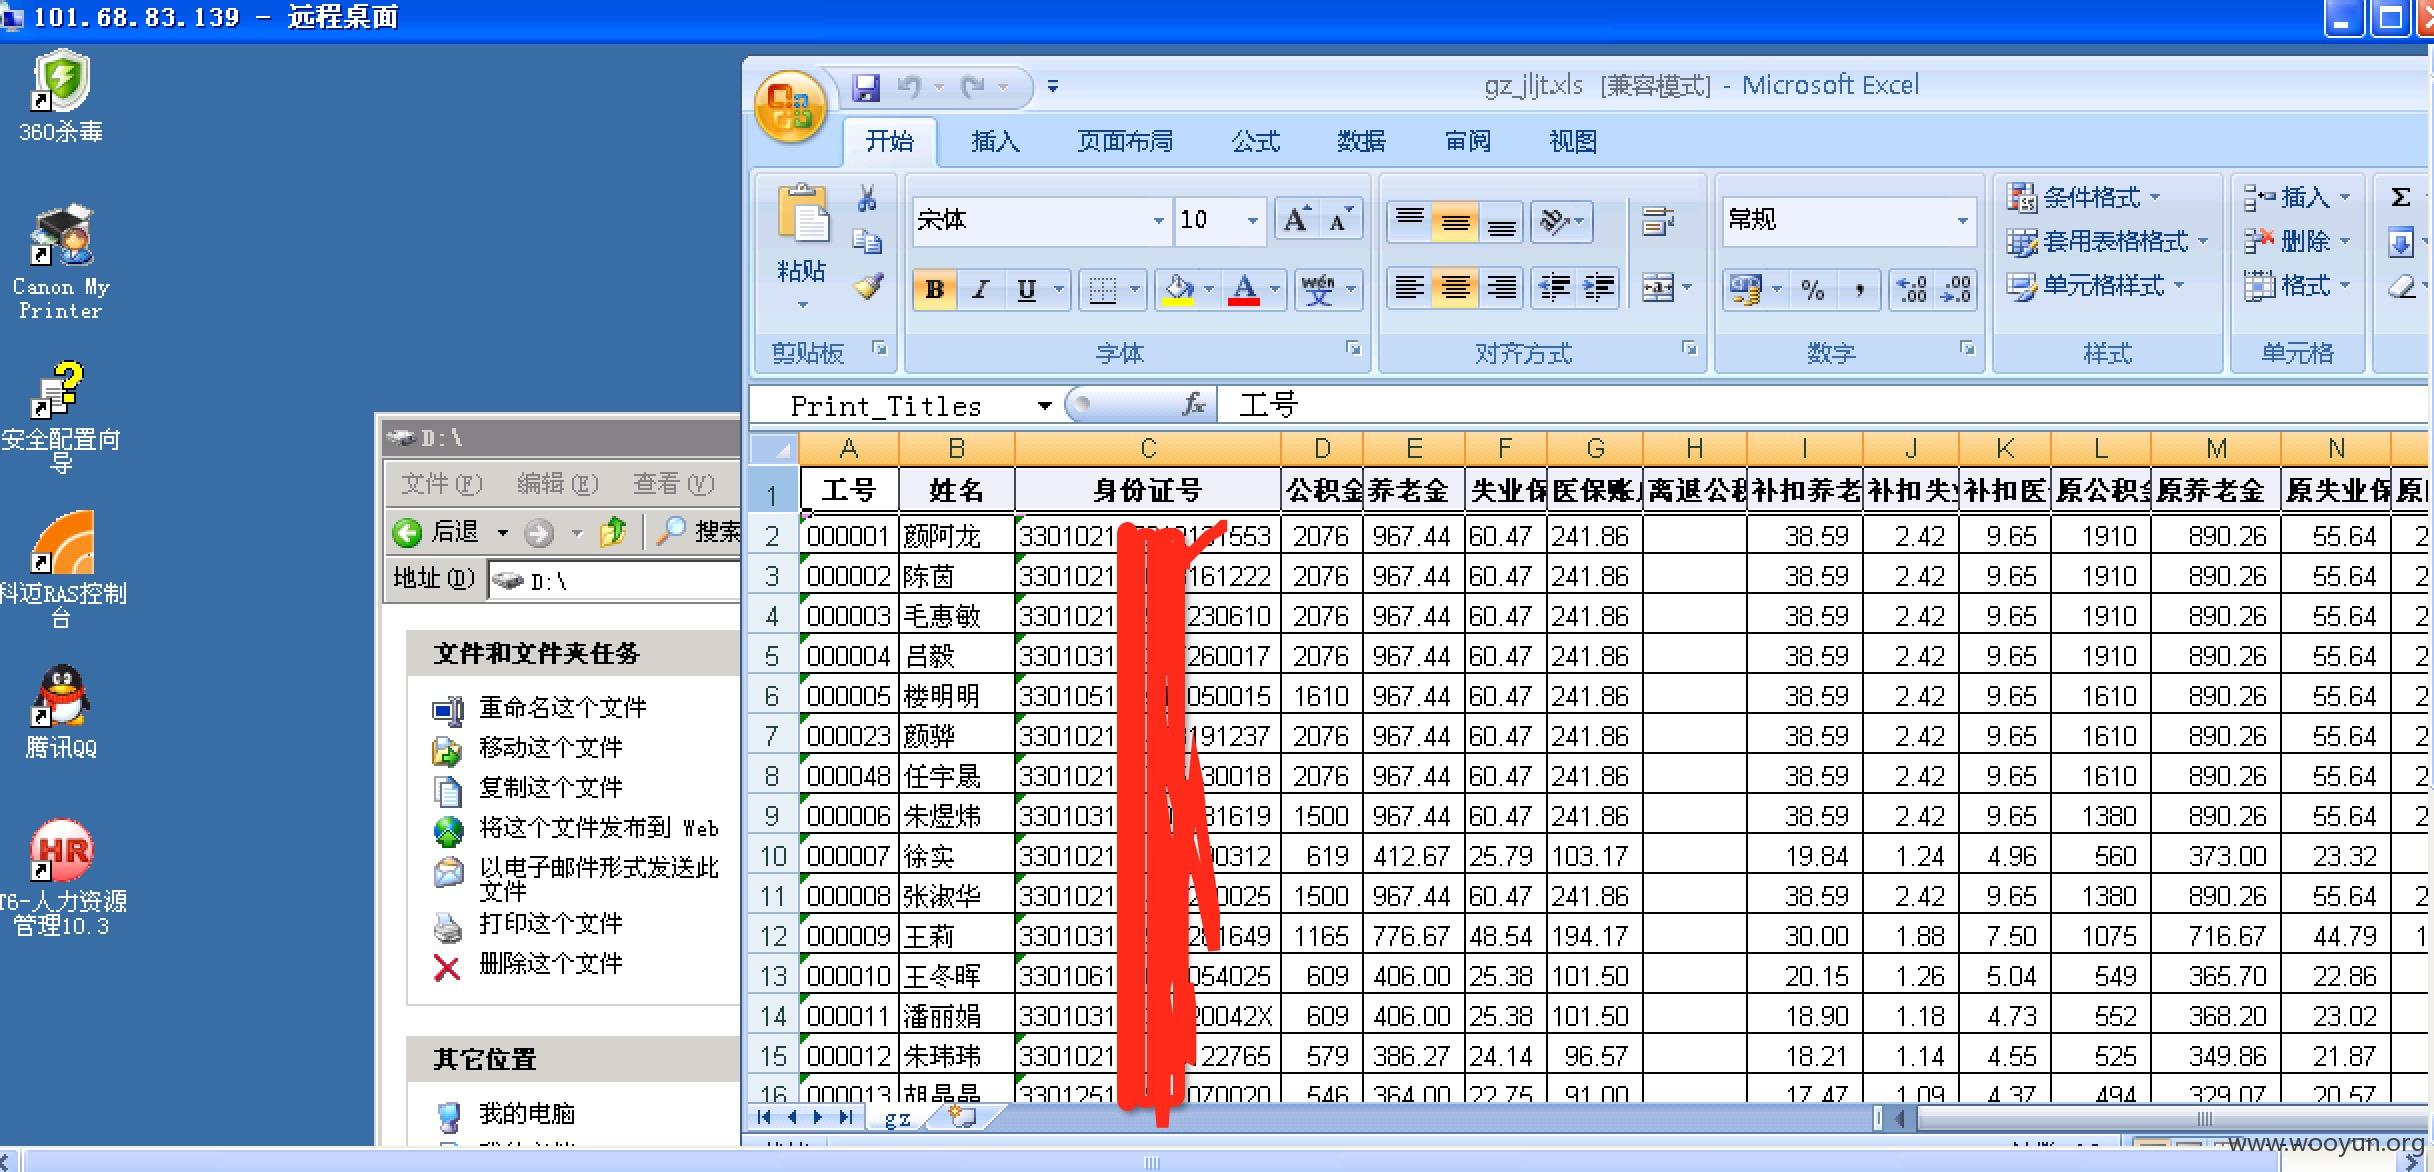
Task: Align text left
Action: pos(1410,289)
